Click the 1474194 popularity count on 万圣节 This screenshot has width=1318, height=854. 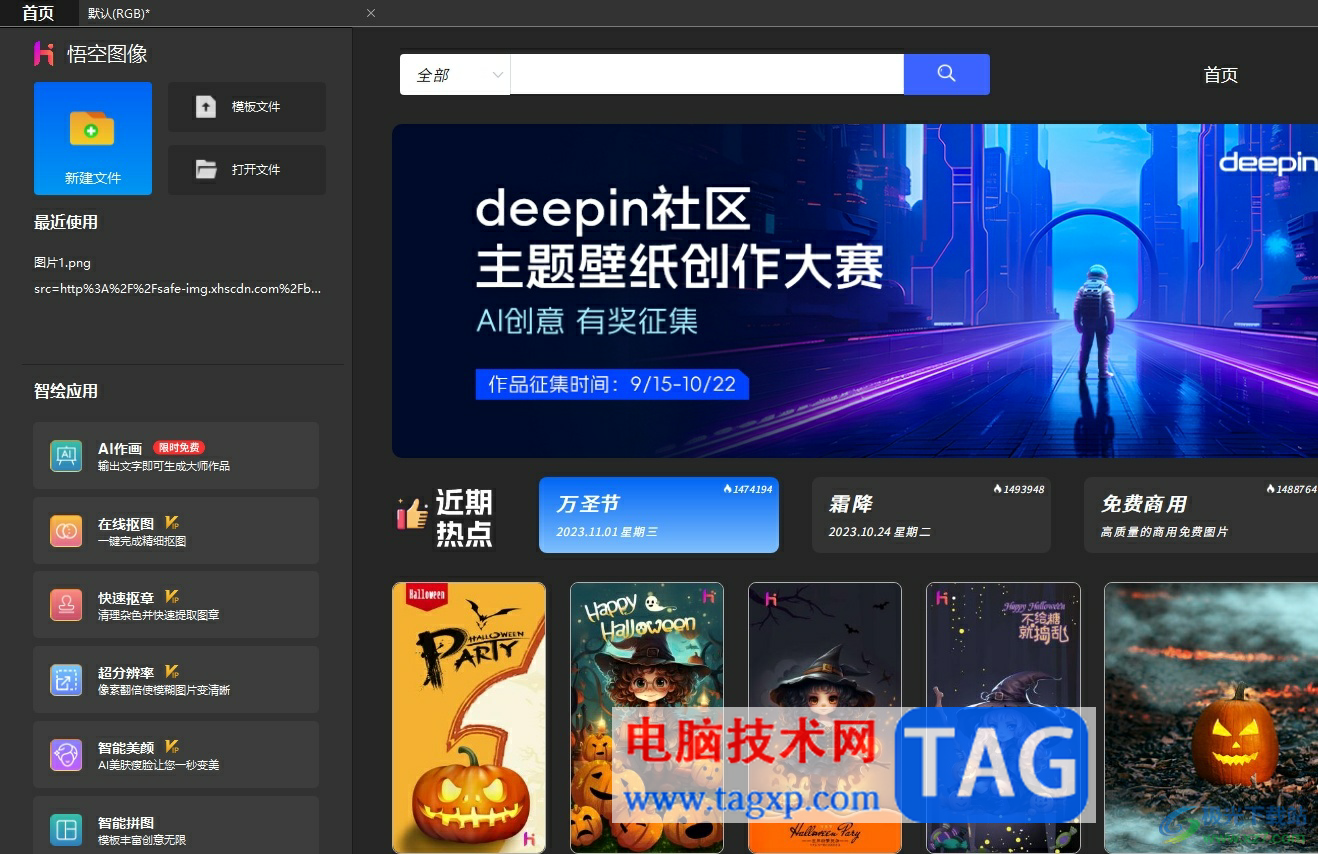tap(747, 489)
